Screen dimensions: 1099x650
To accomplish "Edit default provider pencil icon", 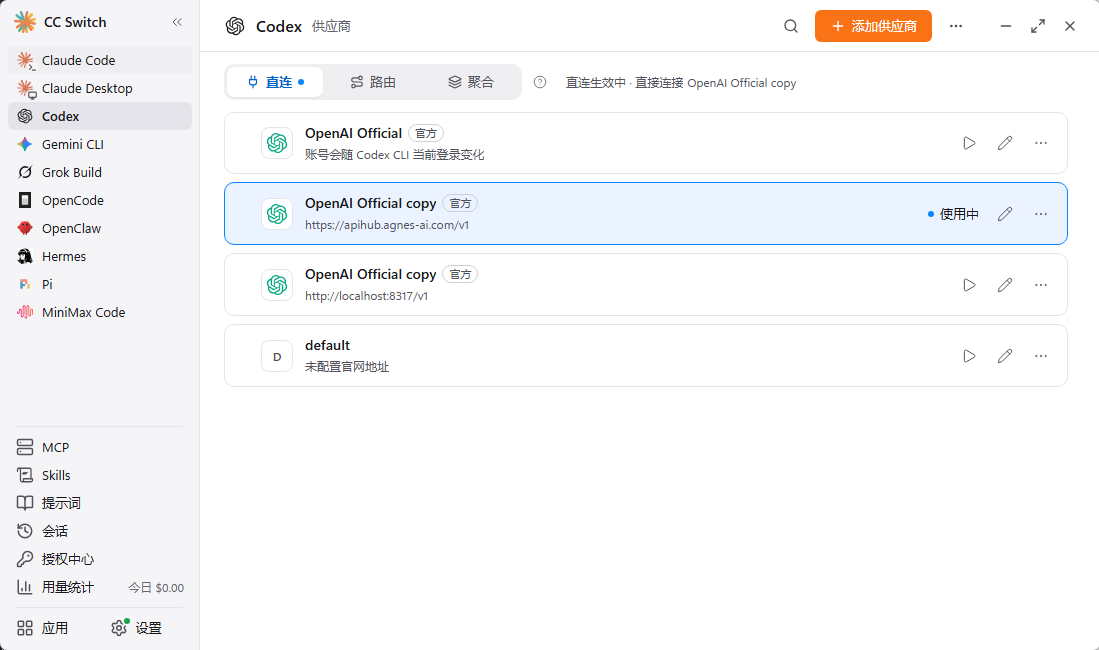I will click(x=1005, y=356).
